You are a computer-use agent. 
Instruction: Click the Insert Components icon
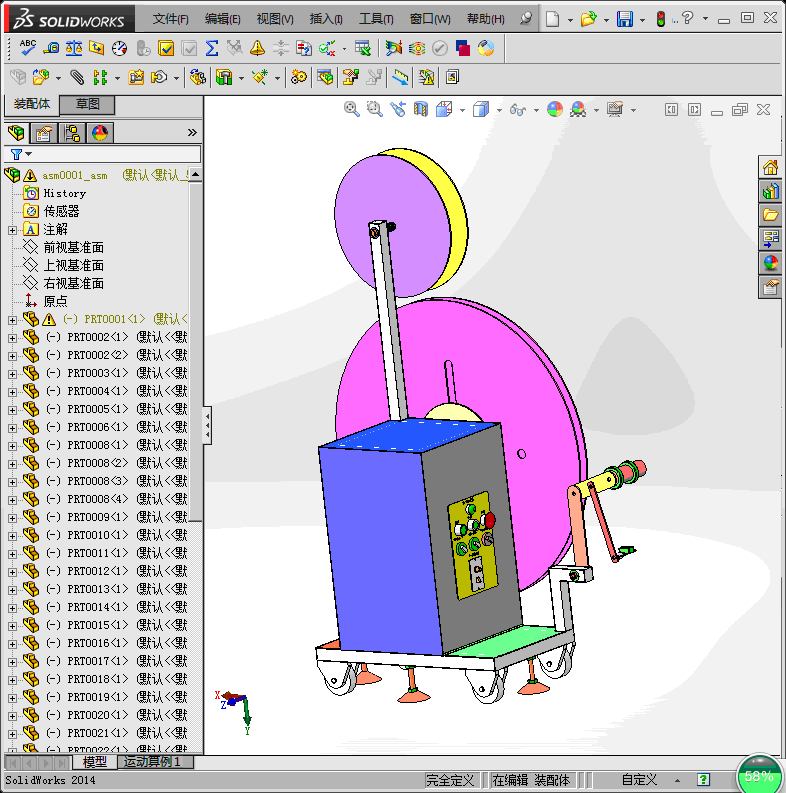40,77
